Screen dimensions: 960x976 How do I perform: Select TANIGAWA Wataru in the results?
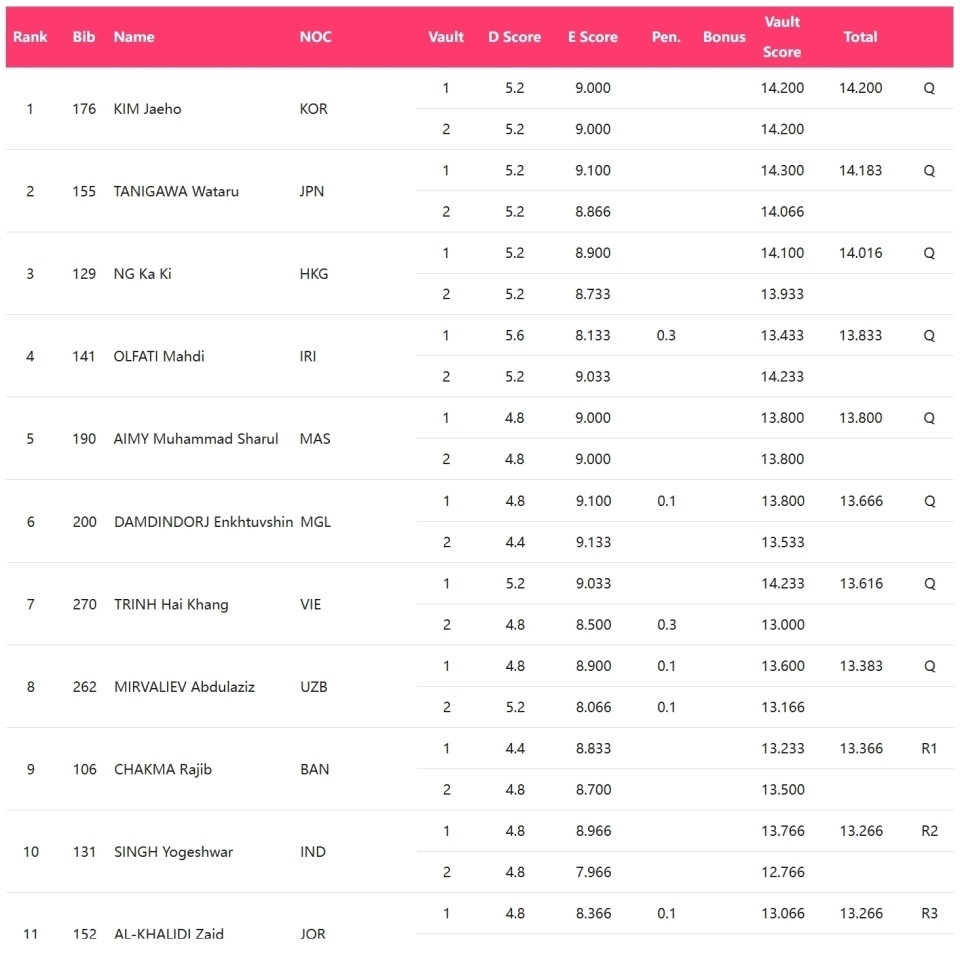176,191
